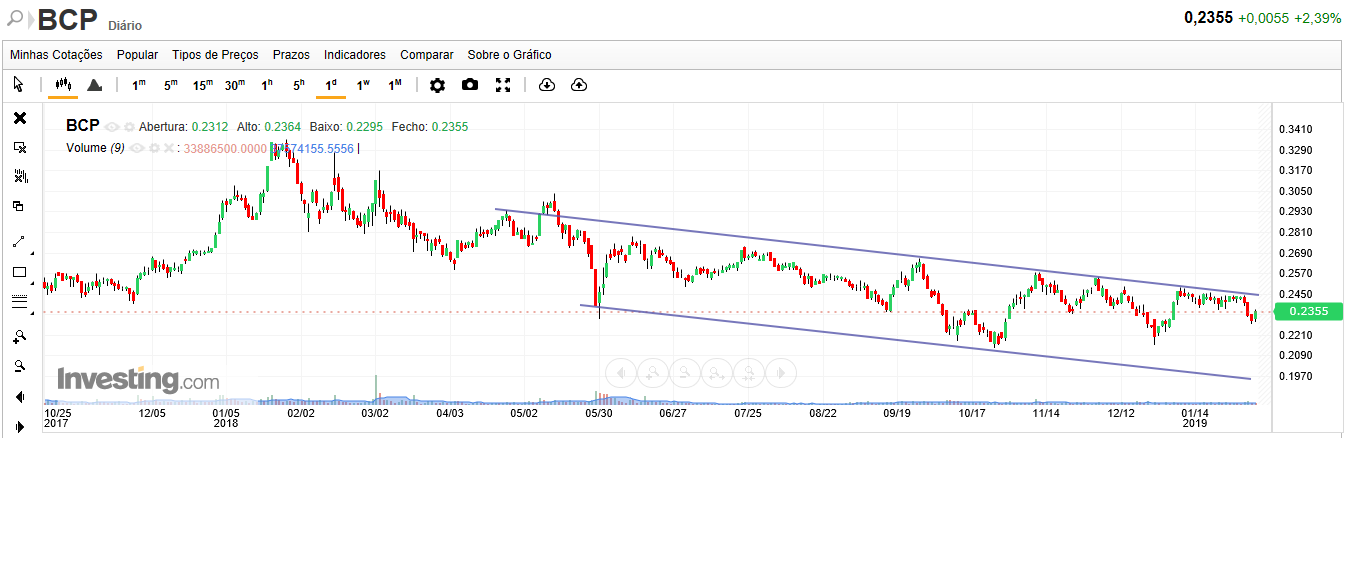Viewport: 1347px width, 578px height.
Task: Select the 1 week timeframe
Action: pos(363,85)
